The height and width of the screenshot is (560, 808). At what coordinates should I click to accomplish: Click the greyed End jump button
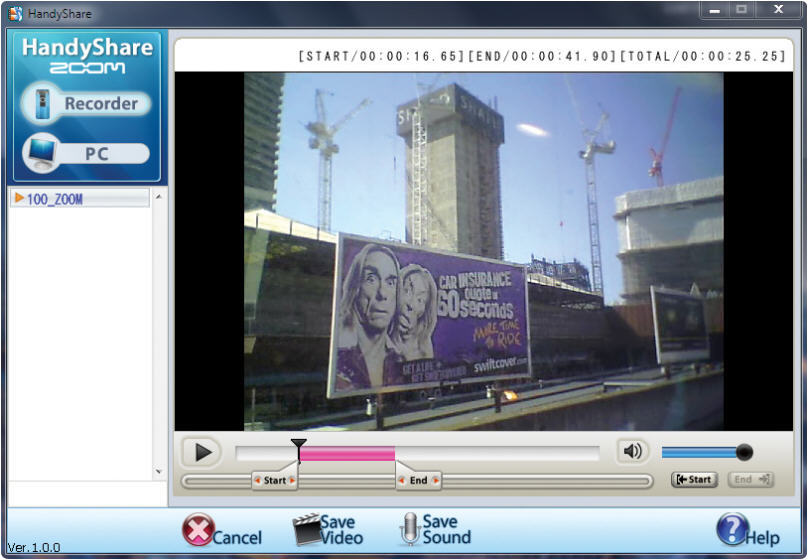[751, 480]
